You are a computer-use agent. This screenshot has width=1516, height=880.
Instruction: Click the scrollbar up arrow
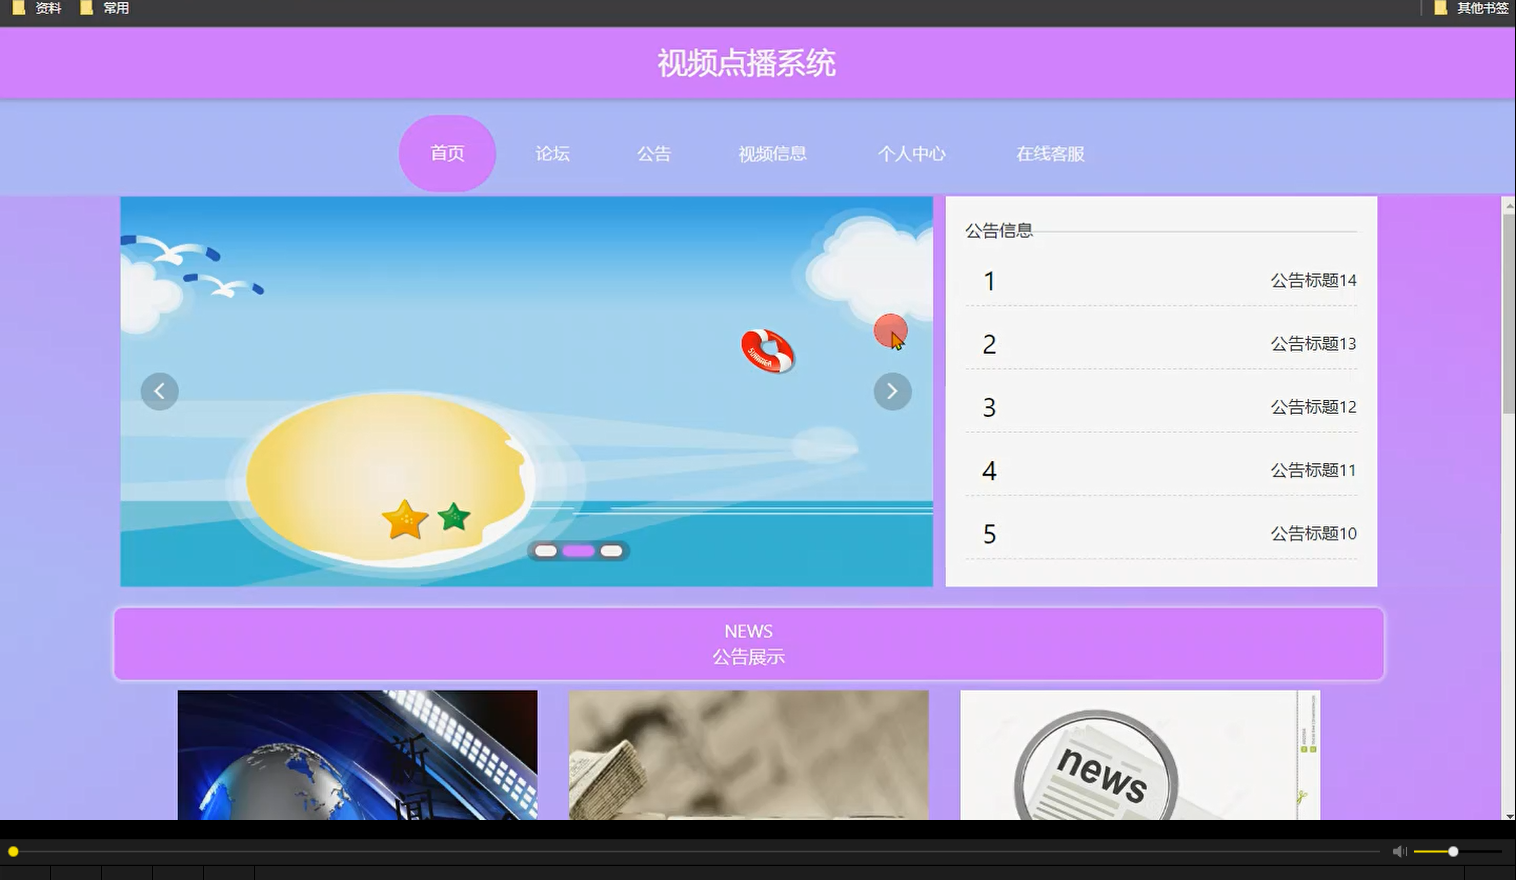(x=1508, y=205)
